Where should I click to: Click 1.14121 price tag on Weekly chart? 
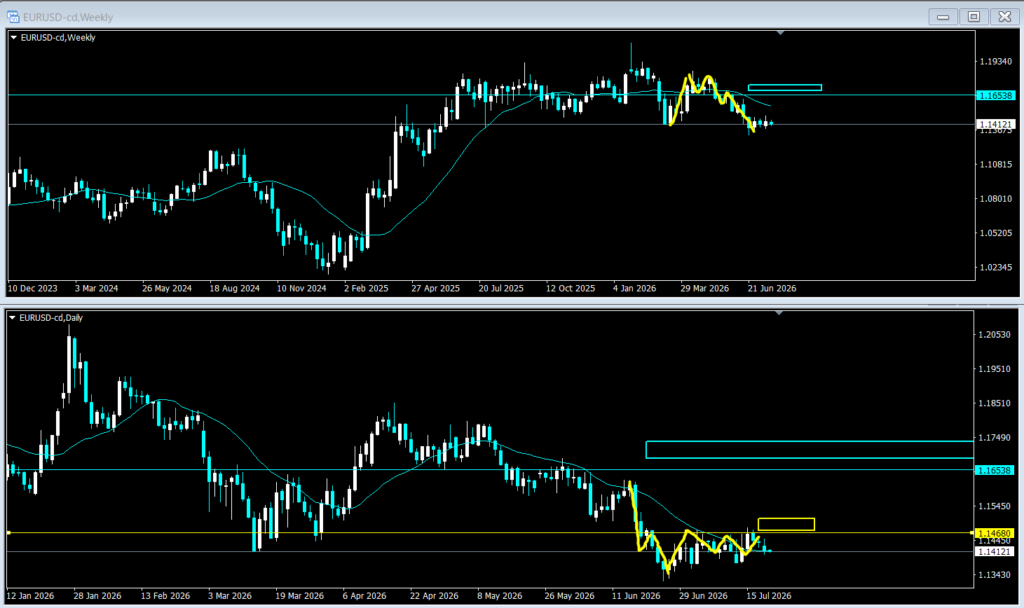[996, 124]
